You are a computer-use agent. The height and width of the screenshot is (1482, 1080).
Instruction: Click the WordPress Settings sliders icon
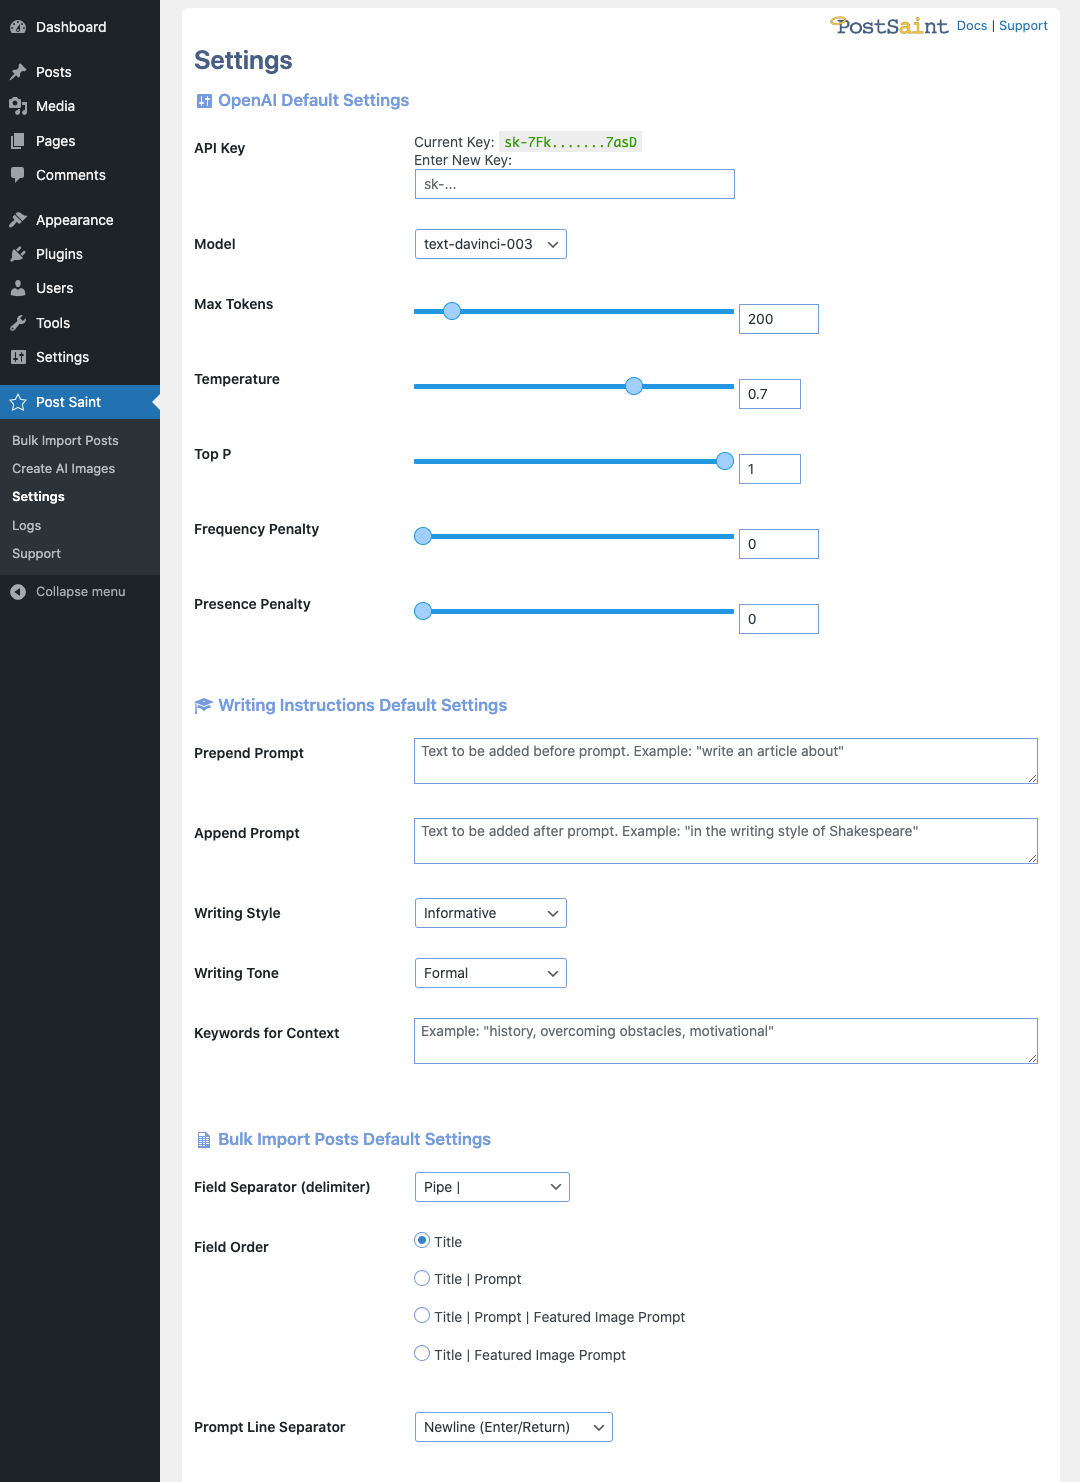[x=18, y=357]
